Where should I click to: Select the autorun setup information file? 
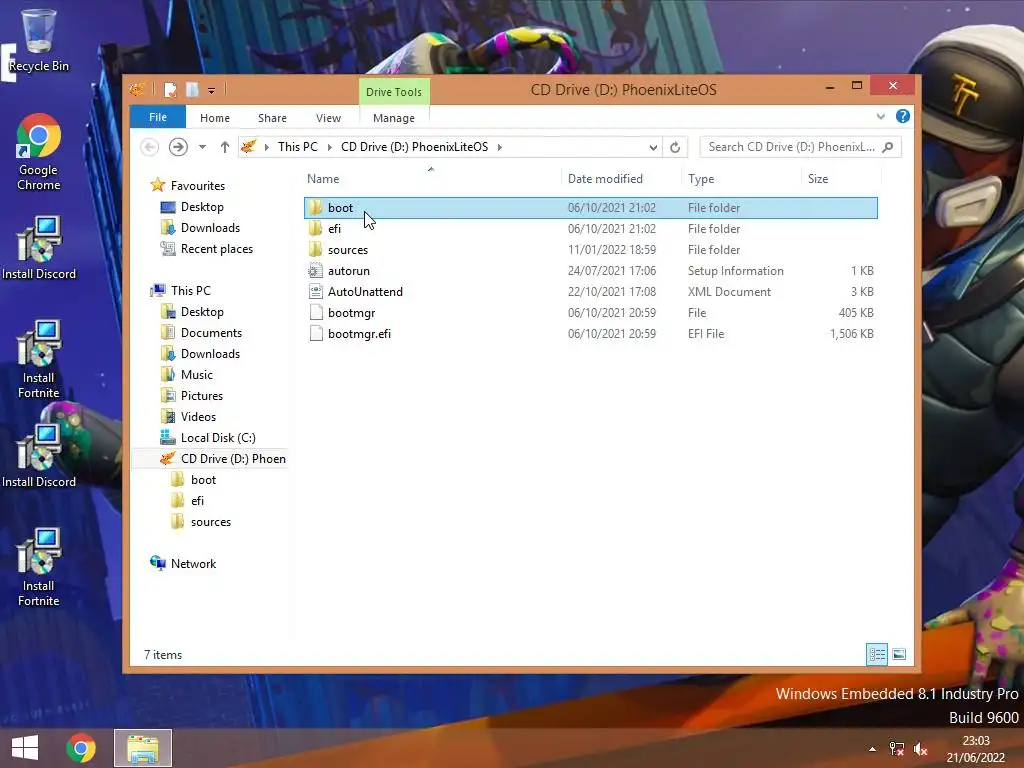590,270
